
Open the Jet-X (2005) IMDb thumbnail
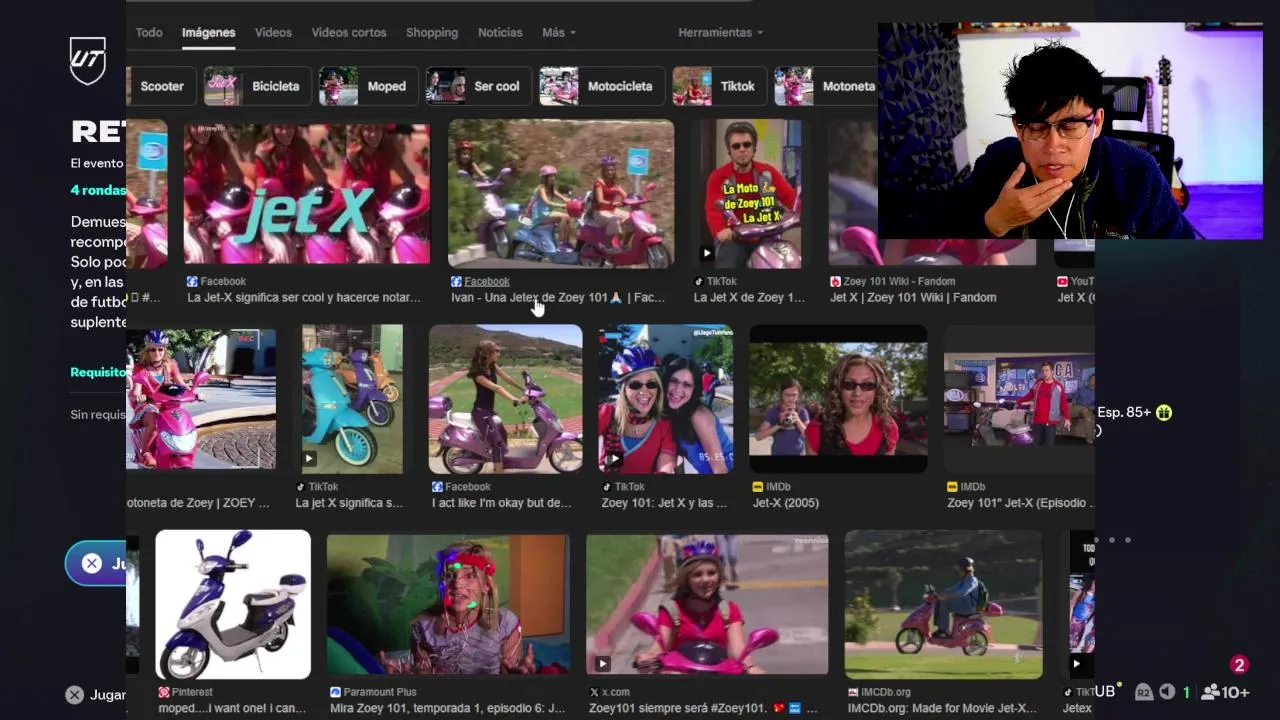pos(838,398)
